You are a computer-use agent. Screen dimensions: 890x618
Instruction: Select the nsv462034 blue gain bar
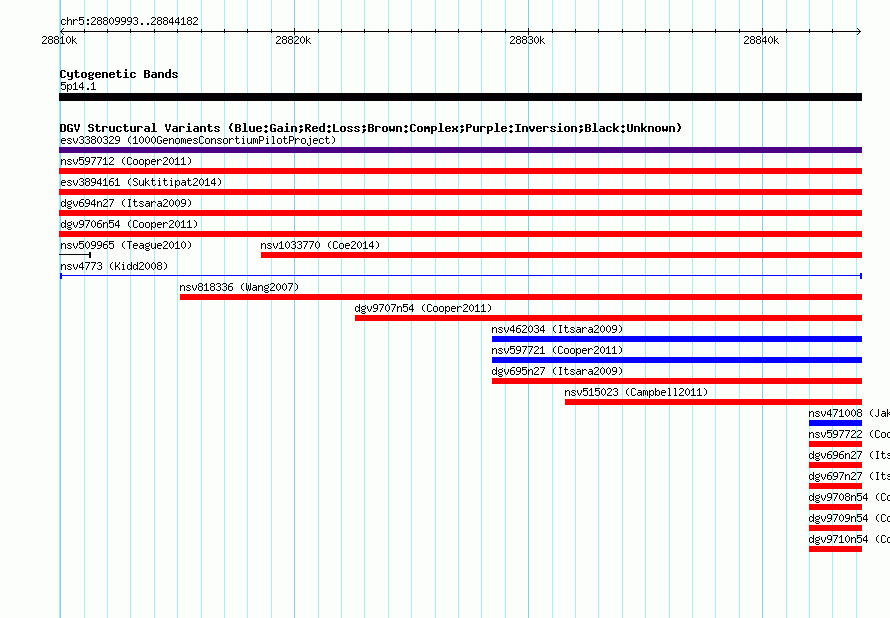point(677,339)
